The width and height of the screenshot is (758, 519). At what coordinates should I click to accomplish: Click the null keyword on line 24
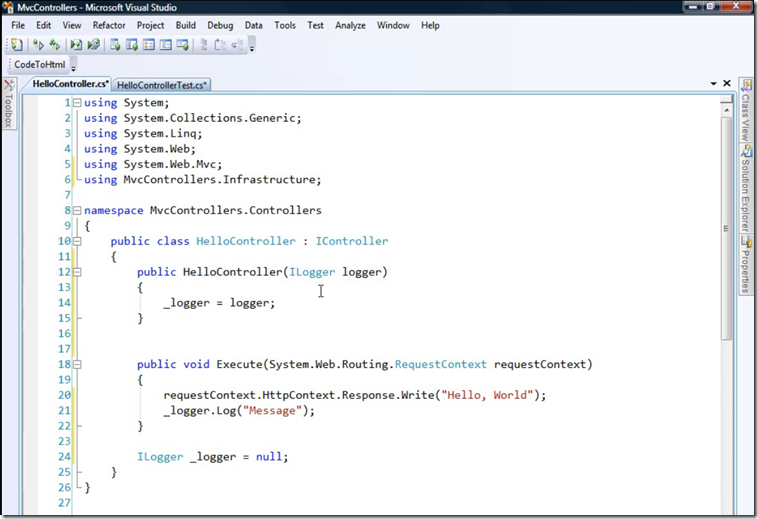point(268,457)
